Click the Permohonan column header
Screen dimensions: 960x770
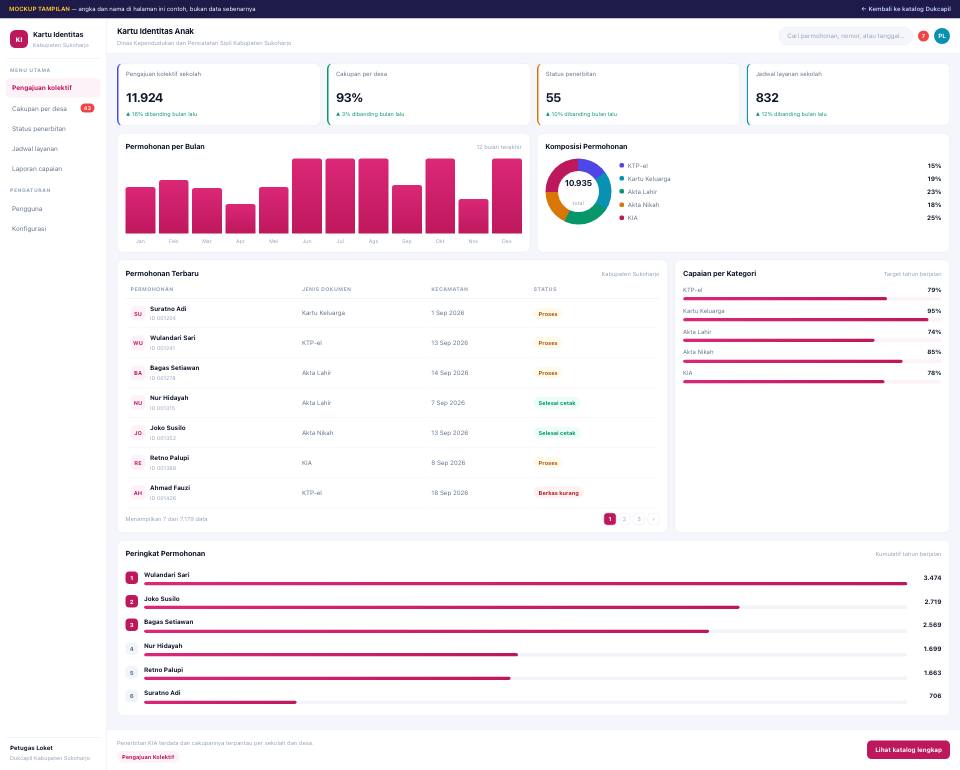coord(152,289)
